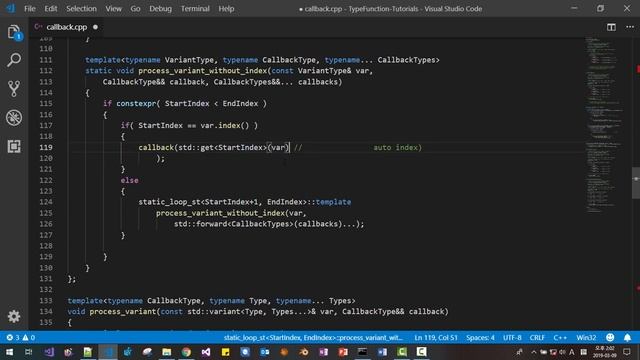Click 'static_loop_st' on line 124

tap(169, 202)
